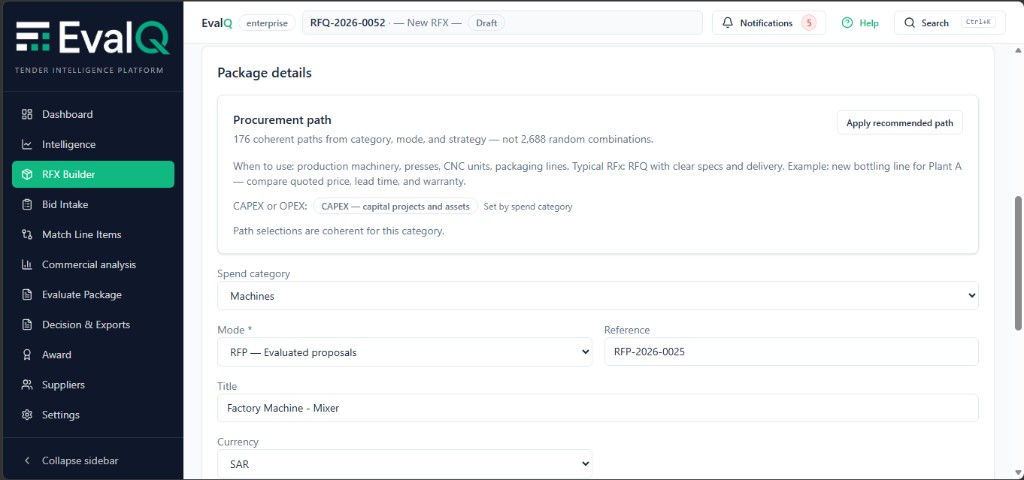Click the Reference input field
Viewport: 1024px width, 480px height.
pyautogui.click(x=792, y=352)
